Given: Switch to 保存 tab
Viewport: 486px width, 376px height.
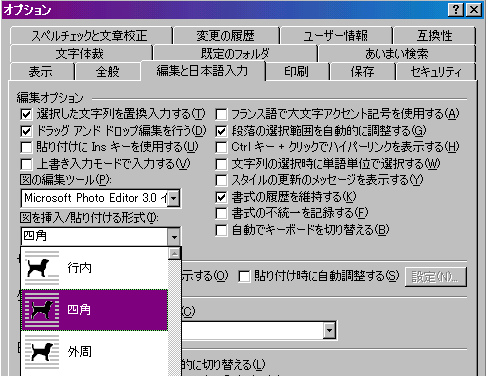Looking at the screenshot, I should point(362,71).
